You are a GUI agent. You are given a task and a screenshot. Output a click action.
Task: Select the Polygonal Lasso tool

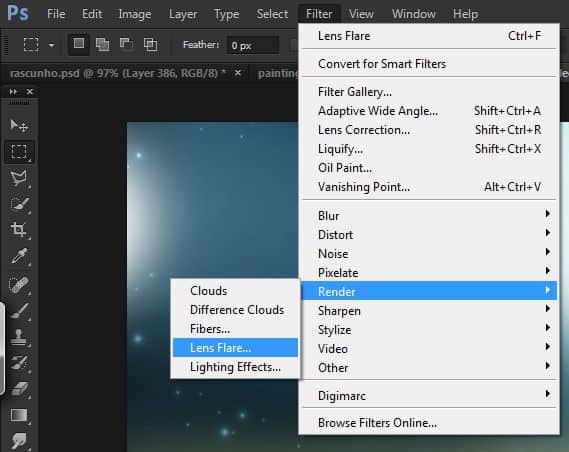click(19, 178)
